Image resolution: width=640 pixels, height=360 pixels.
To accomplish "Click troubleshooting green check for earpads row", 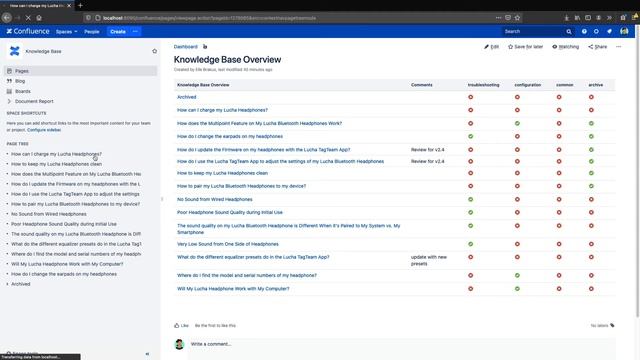I will pos(471,136).
